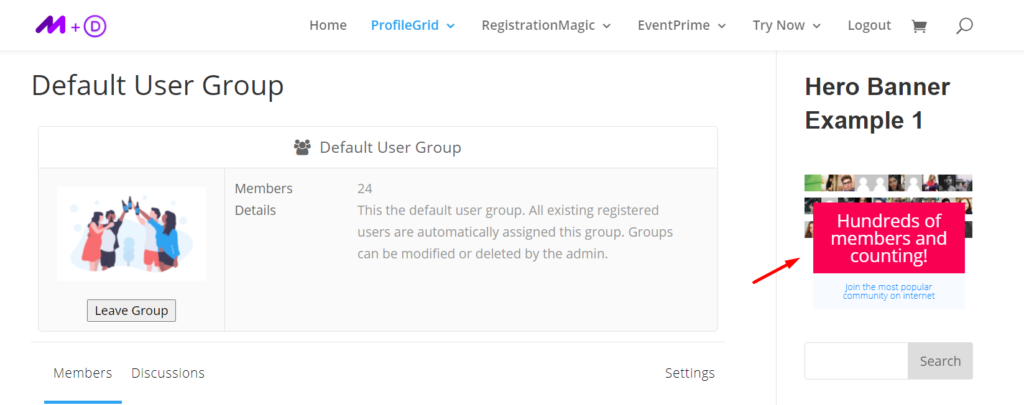Click the pink Hundreds of members banner
This screenshot has height=405, width=1024.
point(888,239)
